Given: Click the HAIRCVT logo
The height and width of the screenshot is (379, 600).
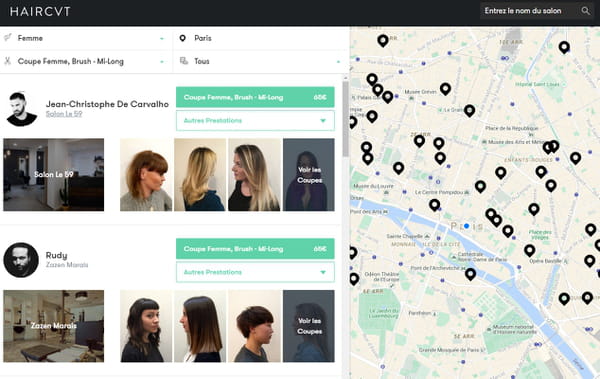Looking at the screenshot, I should (x=40, y=11).
